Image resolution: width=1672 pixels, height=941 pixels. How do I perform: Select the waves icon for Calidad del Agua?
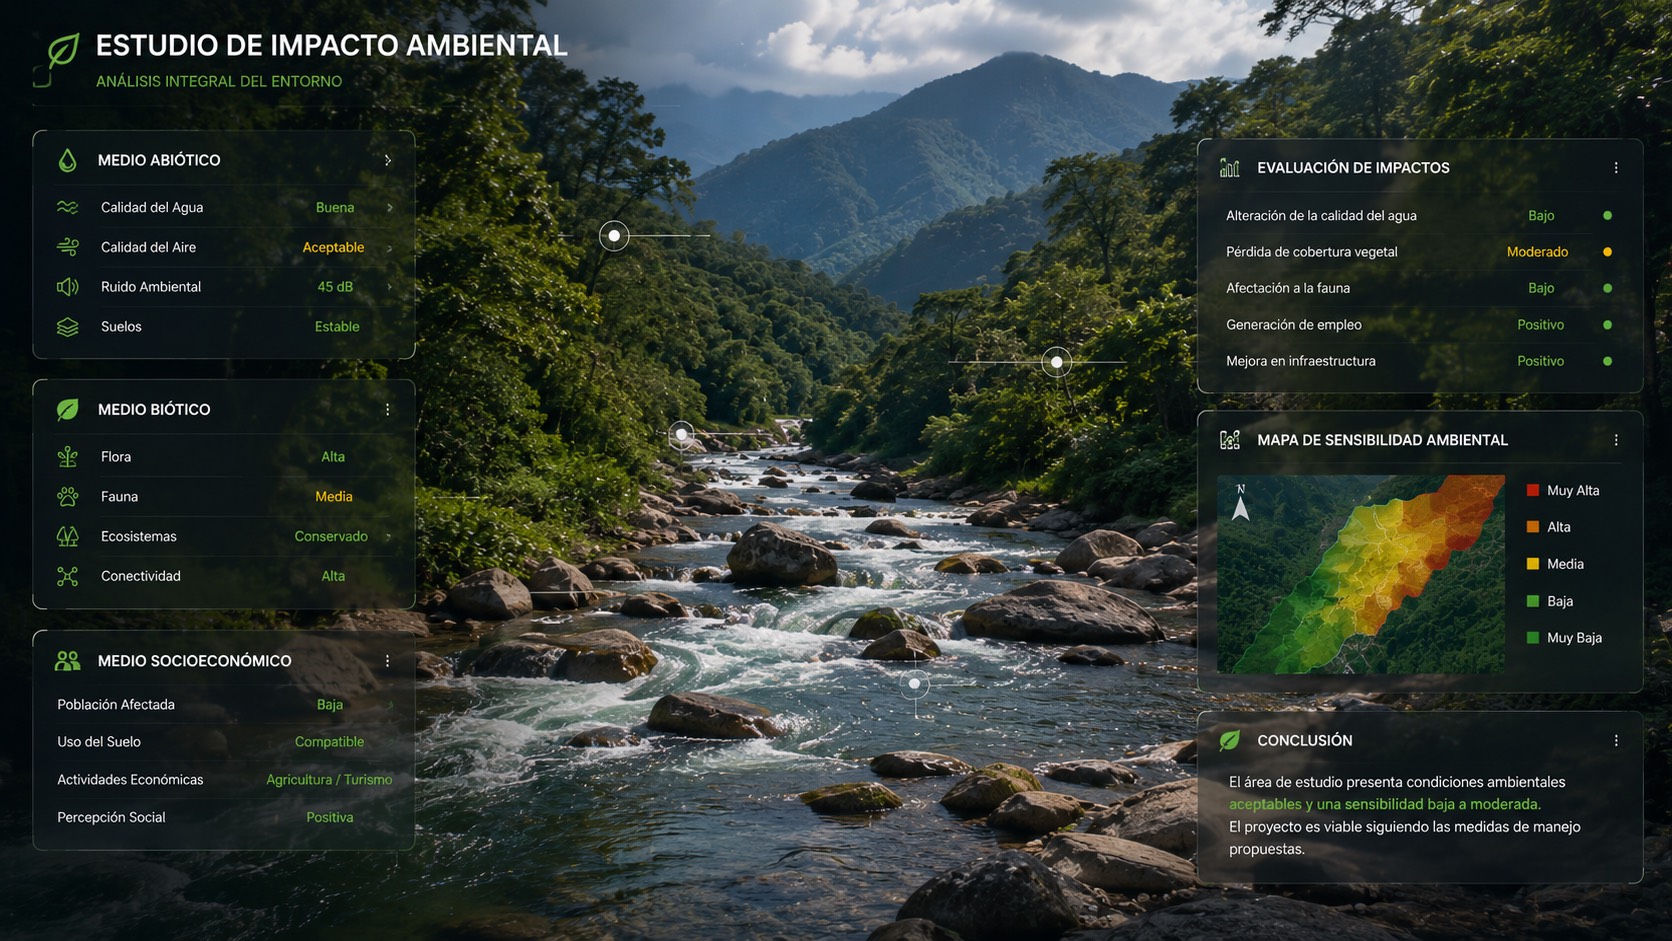point(67,207)
